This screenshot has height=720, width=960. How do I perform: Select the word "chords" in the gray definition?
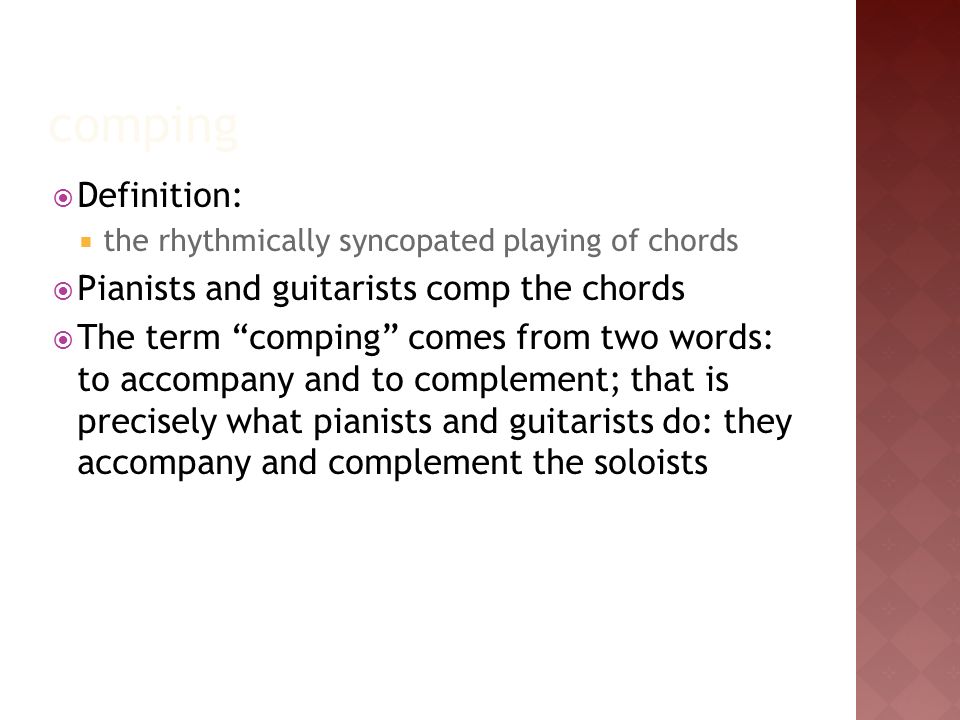693,240
